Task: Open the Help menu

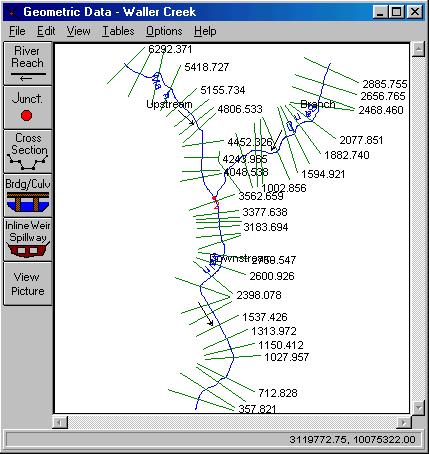Action: pyautogui.click(x=205, y=31)
